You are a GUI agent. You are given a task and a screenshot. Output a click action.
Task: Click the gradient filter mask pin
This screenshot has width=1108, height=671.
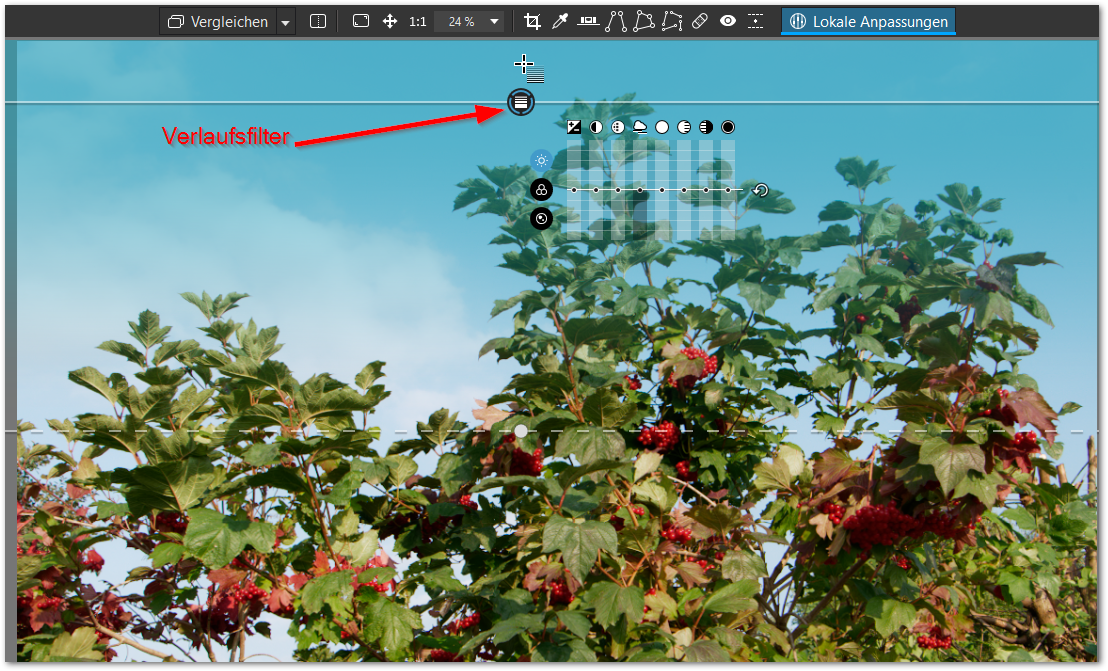pyautogui.click(x=520, y=102)
